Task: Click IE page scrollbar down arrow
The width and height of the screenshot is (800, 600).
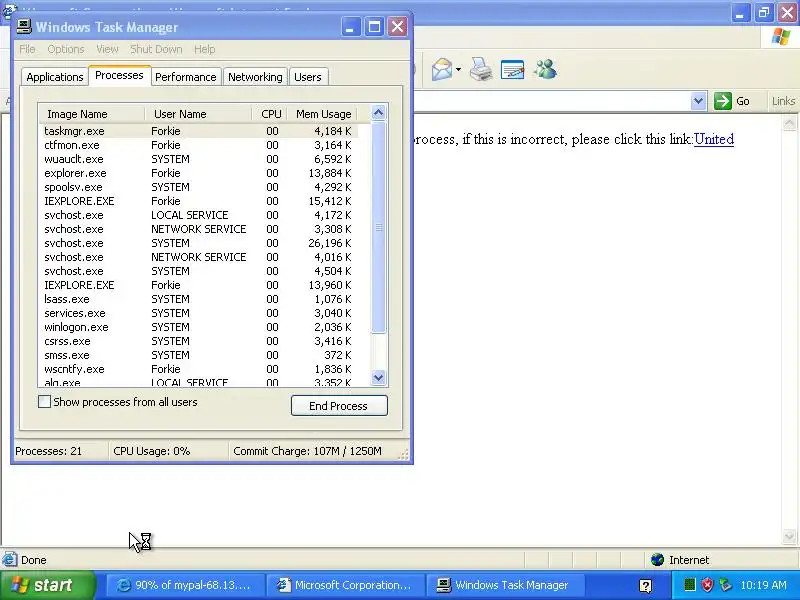Action: pos(789,536)
